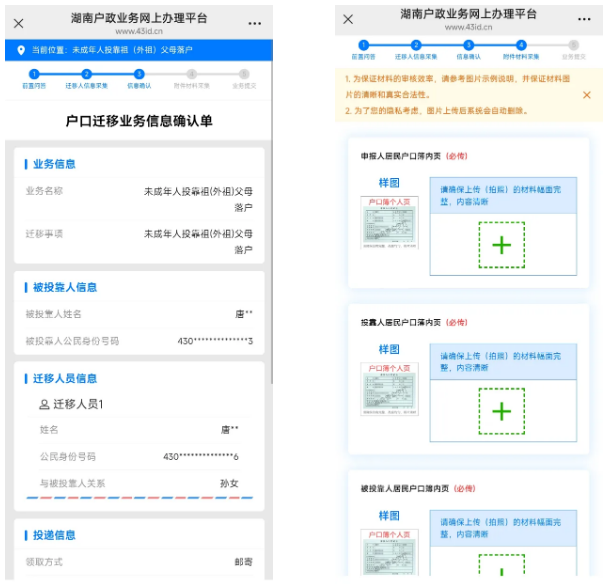
Task: Tap the plus icon to upload 申报人居民户口簿内页
Action: coord(501,245)
